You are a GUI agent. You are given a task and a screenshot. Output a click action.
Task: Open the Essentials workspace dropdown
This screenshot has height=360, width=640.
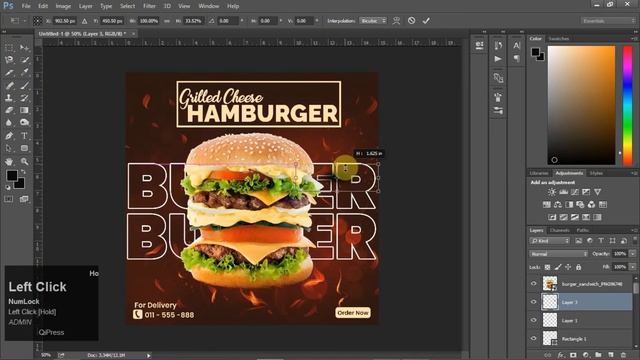pyautogui.click(x=608, y=21)
